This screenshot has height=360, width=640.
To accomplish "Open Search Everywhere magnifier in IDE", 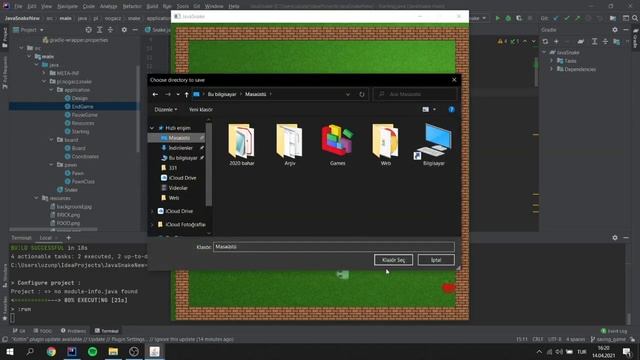I will point(635,18).
